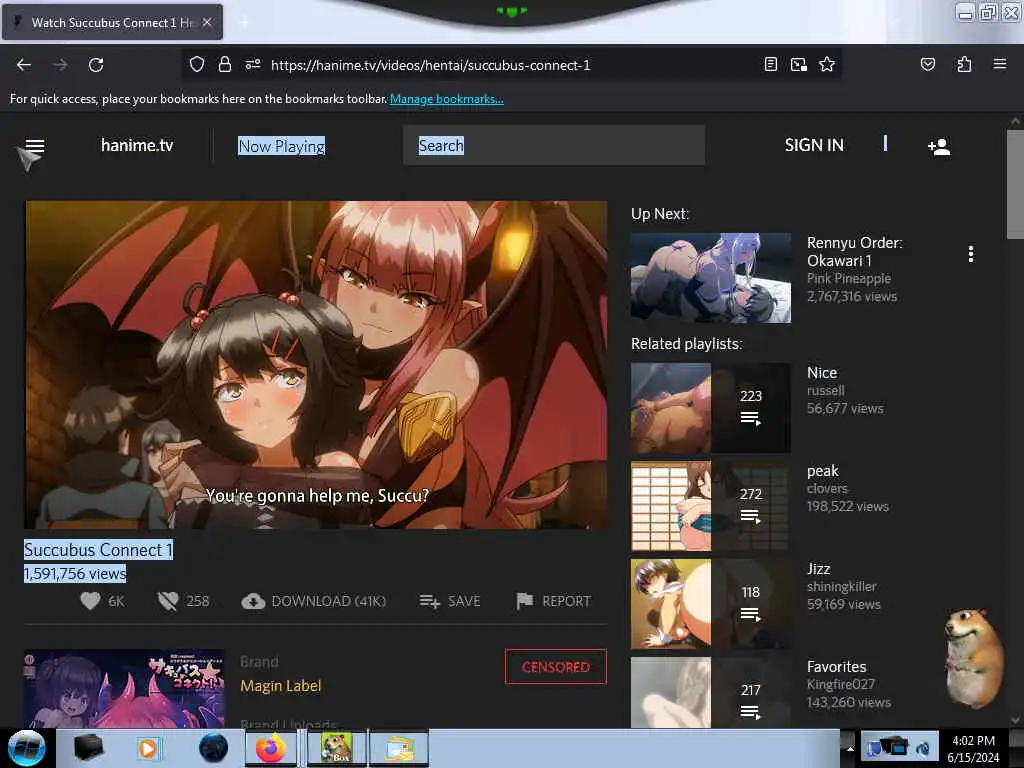Click the brand cover image thumbnail
The image size is (1024, 768).
[125, 688]
